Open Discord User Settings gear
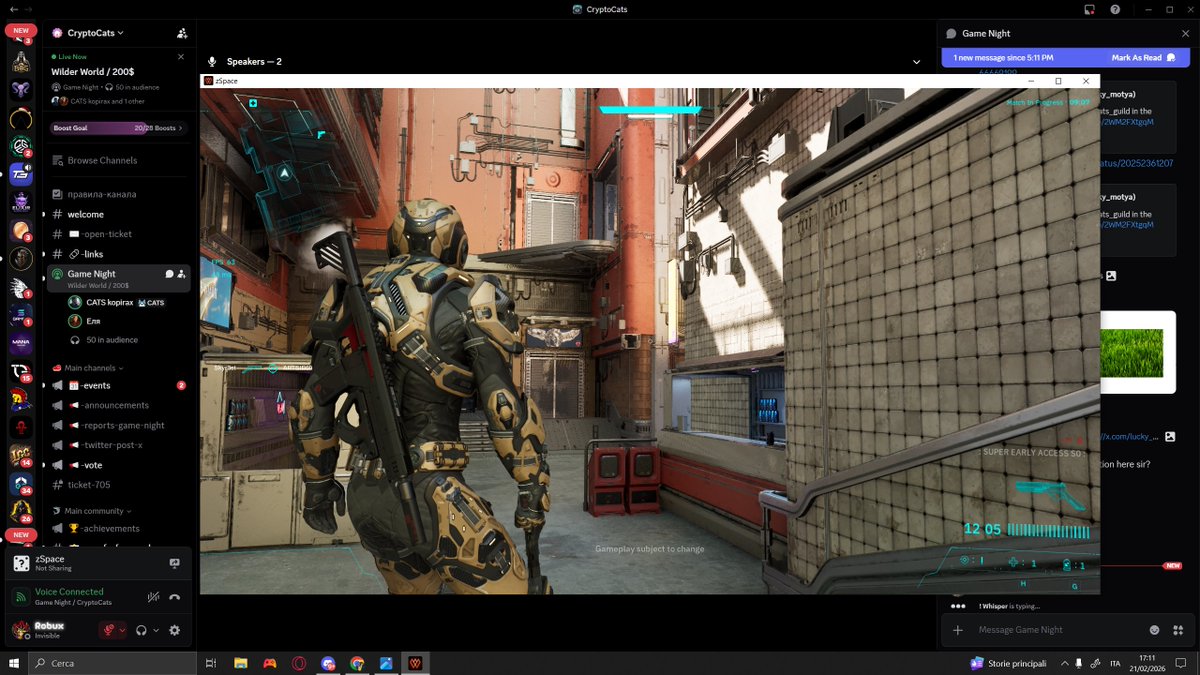 [x=175, y=630]
